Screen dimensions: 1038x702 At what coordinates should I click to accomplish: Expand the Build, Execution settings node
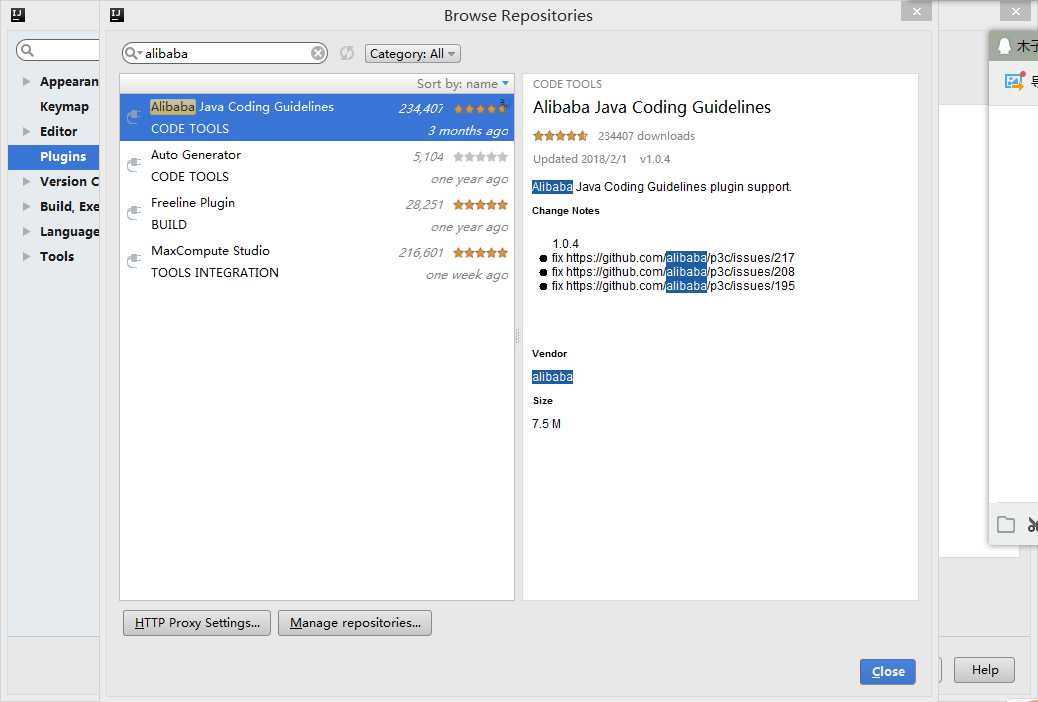pyautogui.click(x=26, y=206)
